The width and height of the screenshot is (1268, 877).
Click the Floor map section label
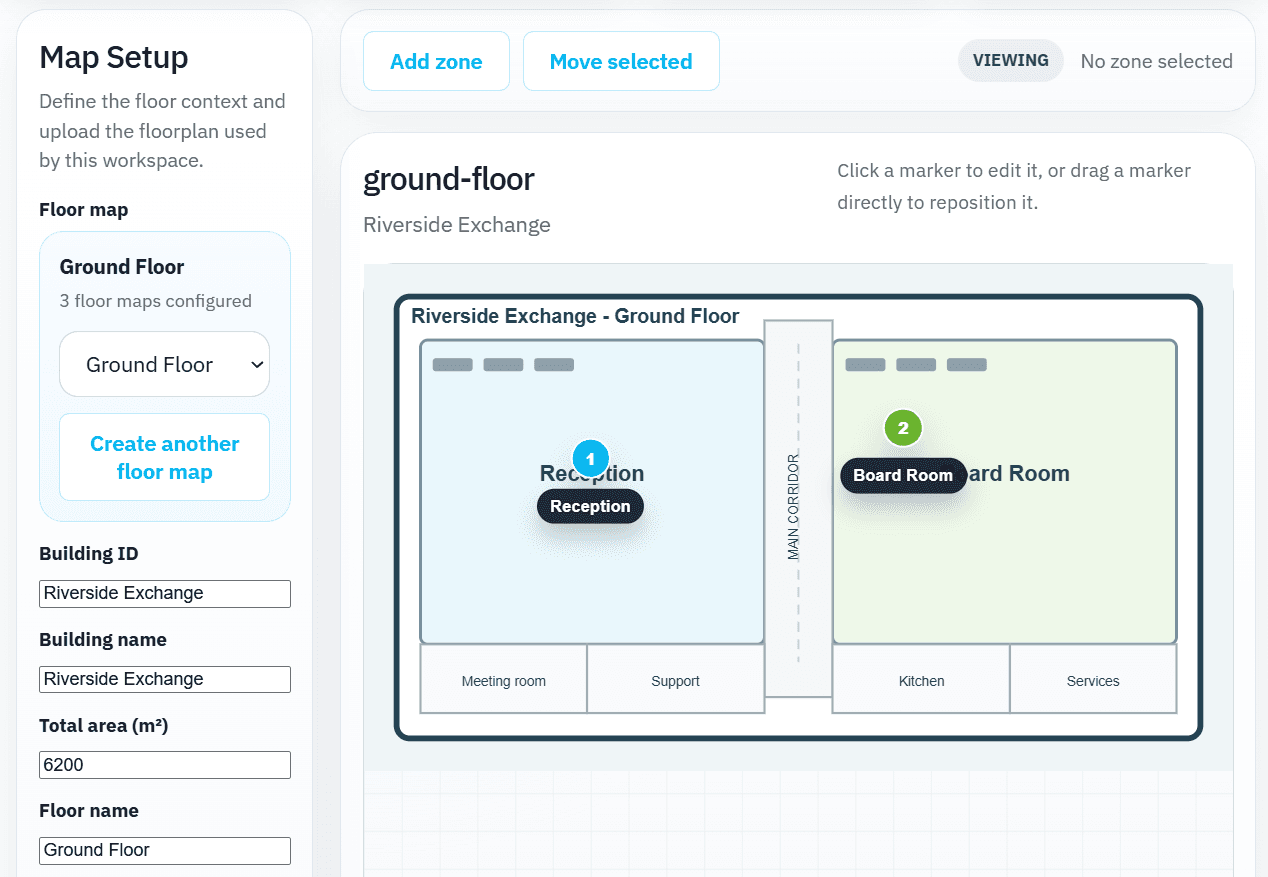(x=84, y=210)
